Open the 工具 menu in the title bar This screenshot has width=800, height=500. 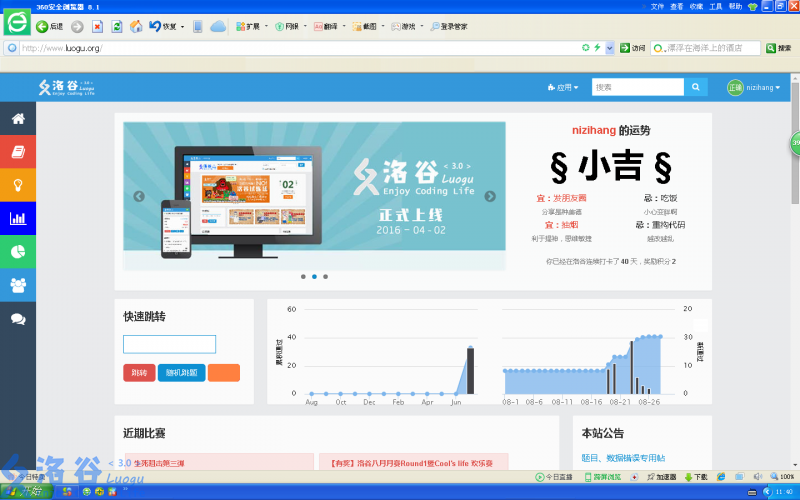click(x=715, y=6)
